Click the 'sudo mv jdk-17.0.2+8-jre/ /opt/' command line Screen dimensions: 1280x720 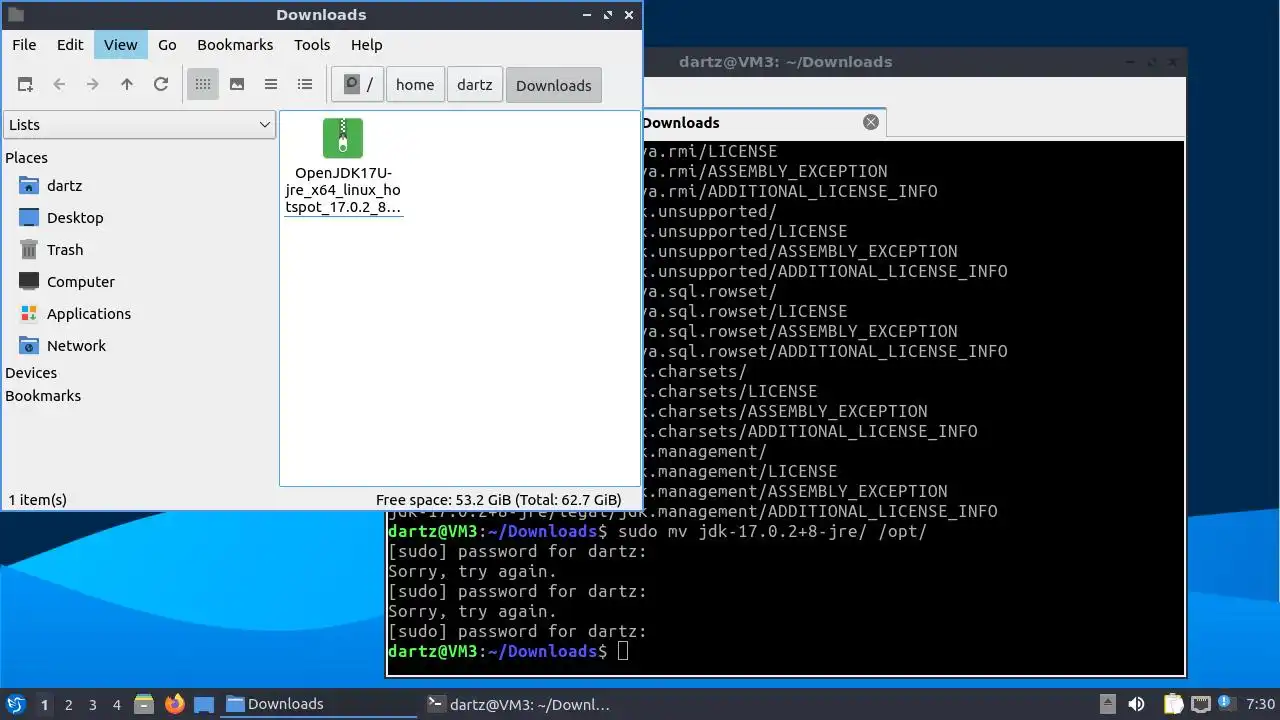pos(773,531)
